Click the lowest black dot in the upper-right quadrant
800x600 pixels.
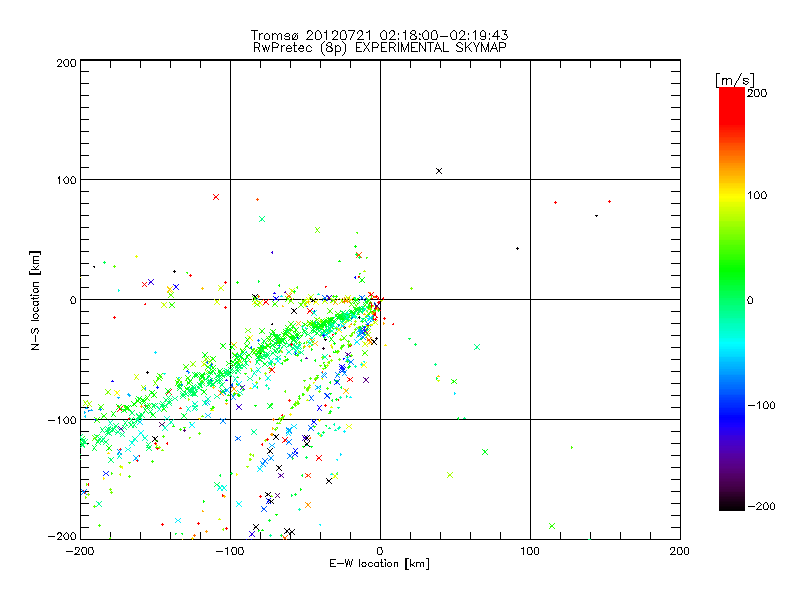[517, 248]
